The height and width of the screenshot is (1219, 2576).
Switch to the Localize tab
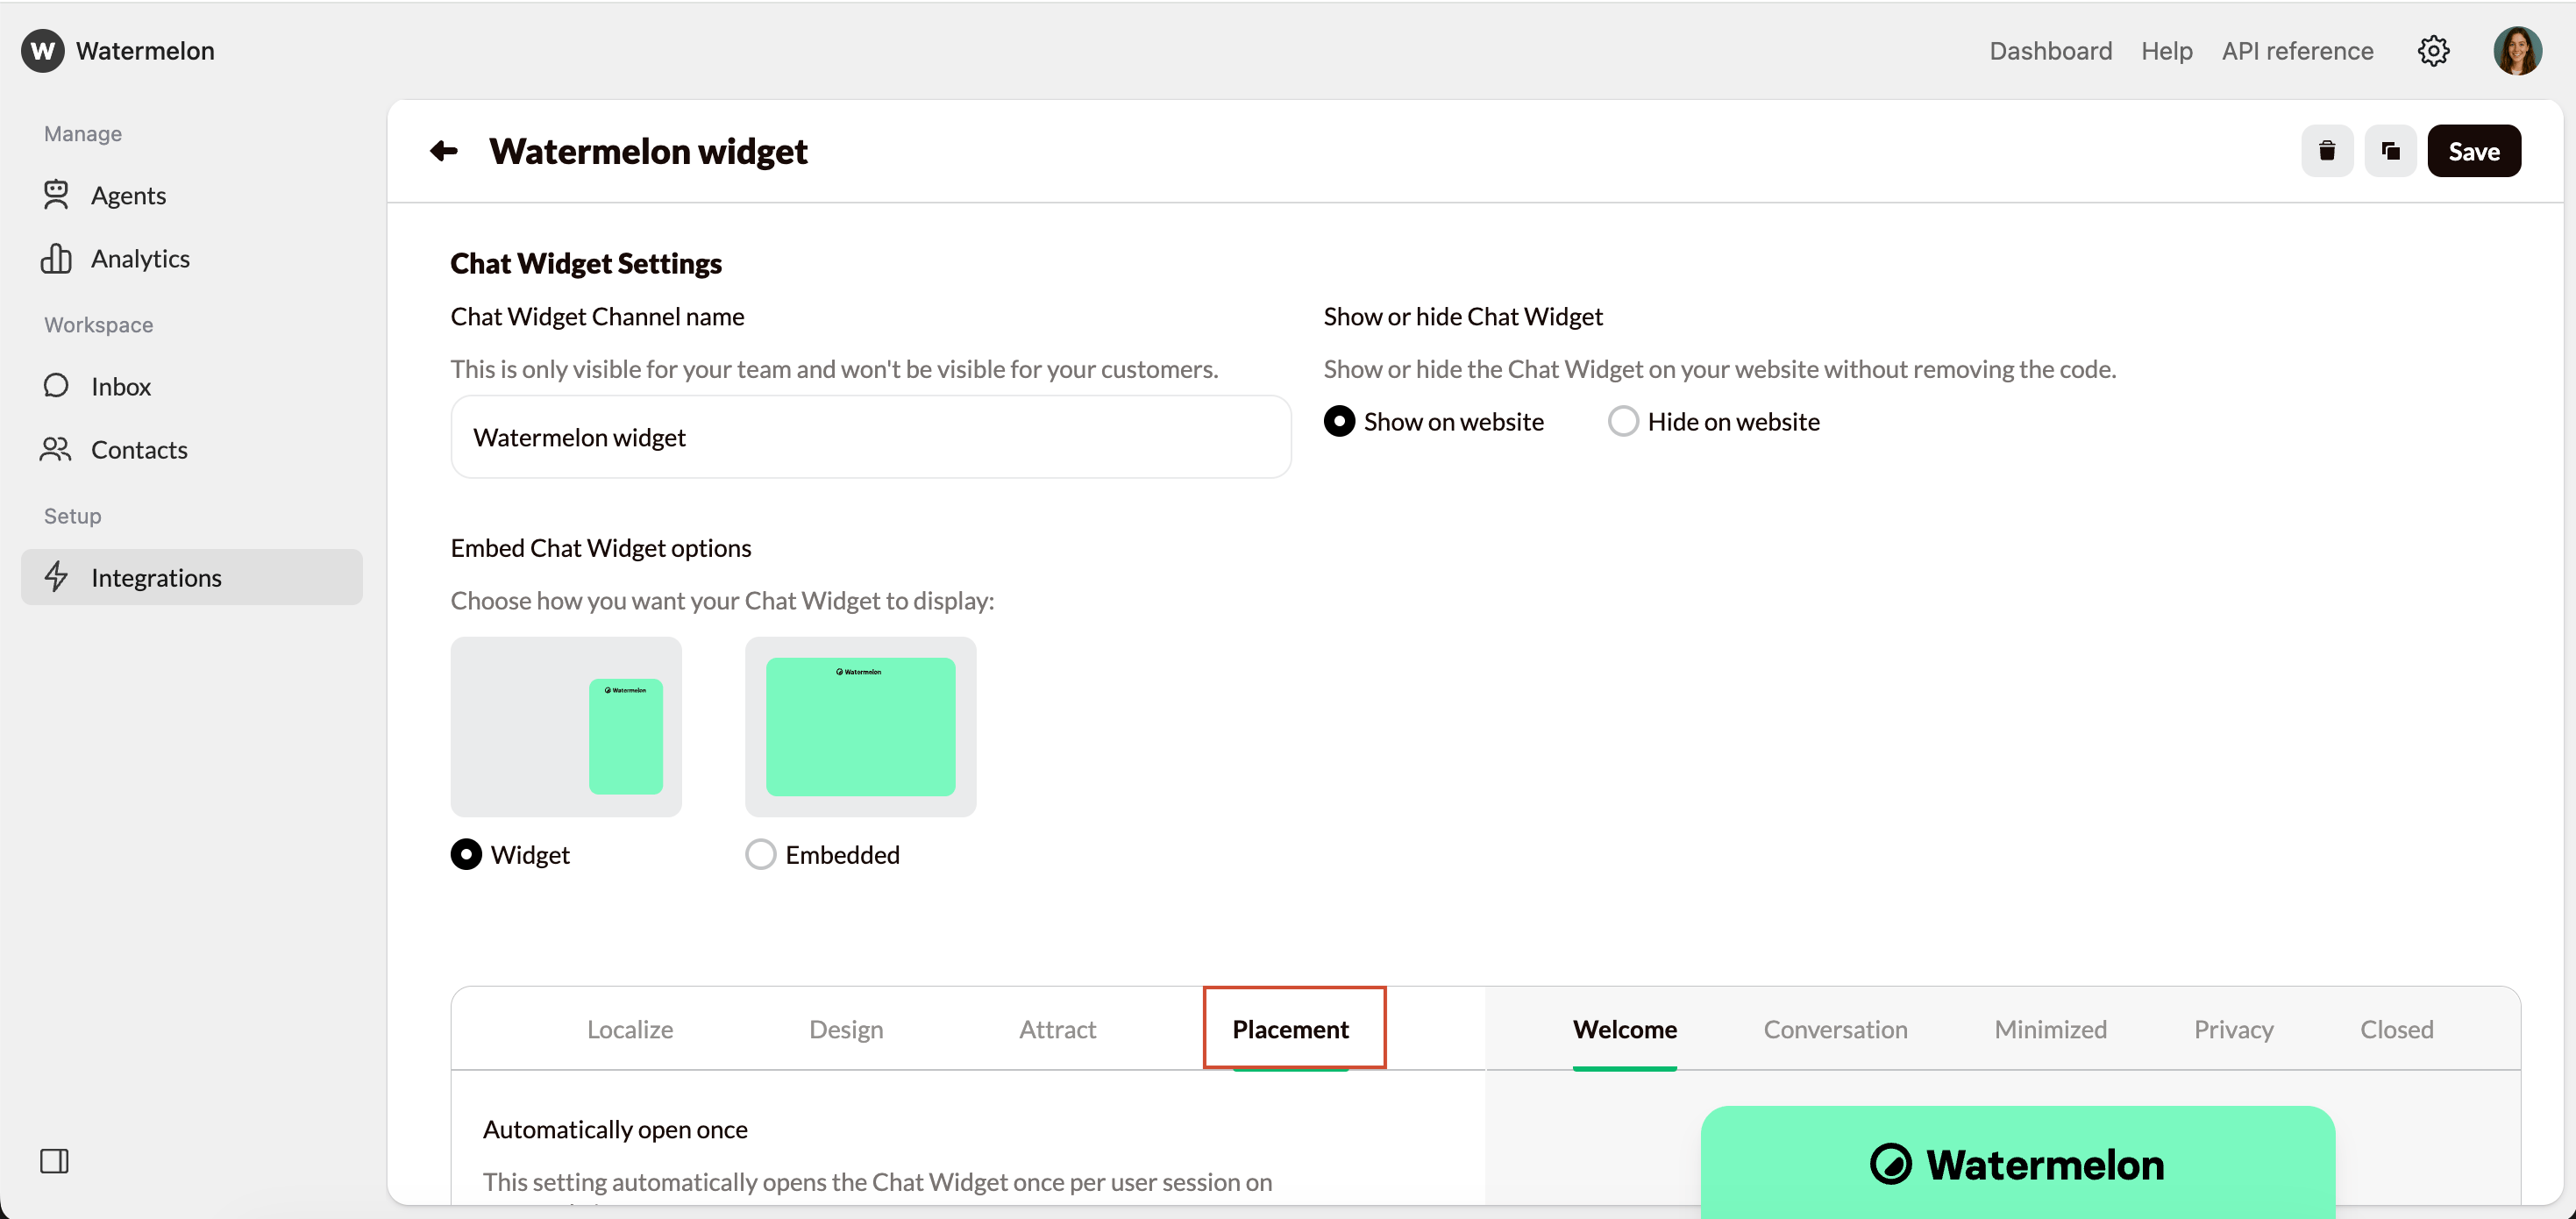(630, 1029)
